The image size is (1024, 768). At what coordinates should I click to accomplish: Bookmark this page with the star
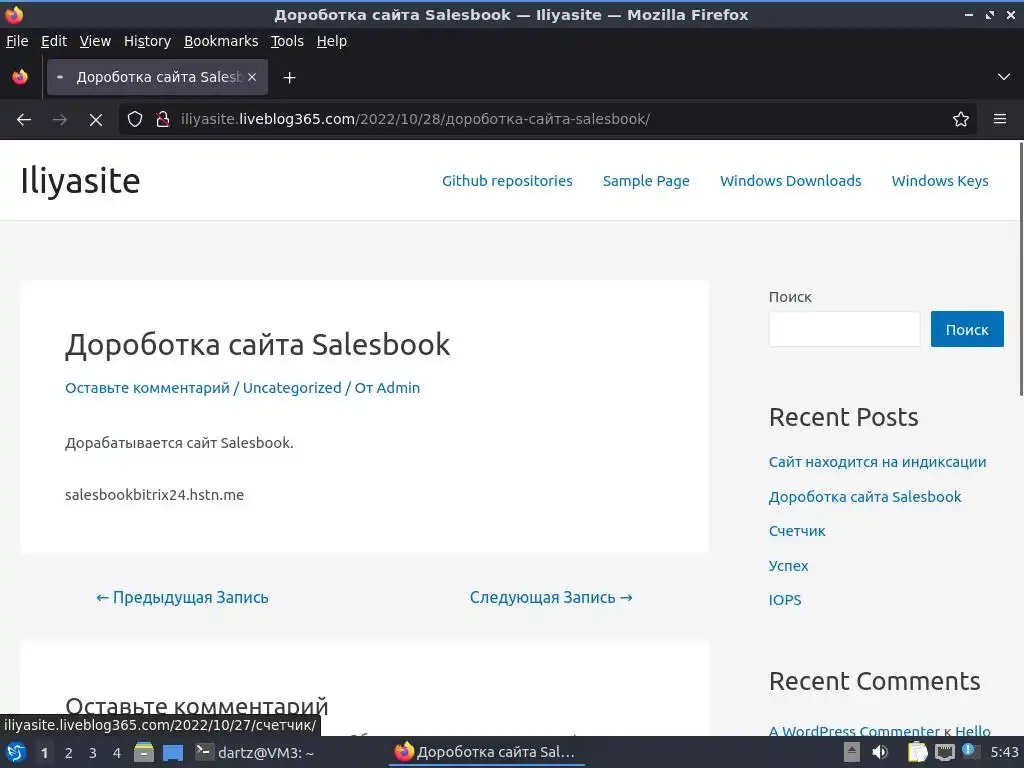(960, 120)
